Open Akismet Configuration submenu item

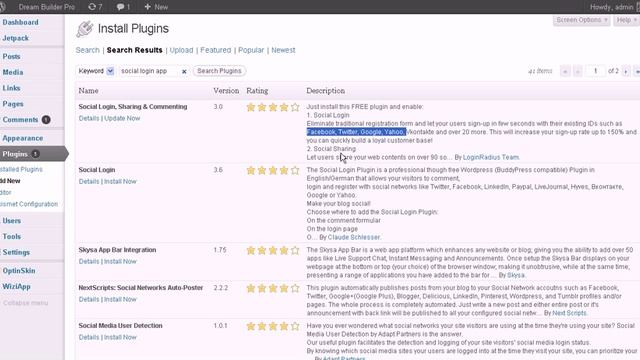(x=29, y=204)
